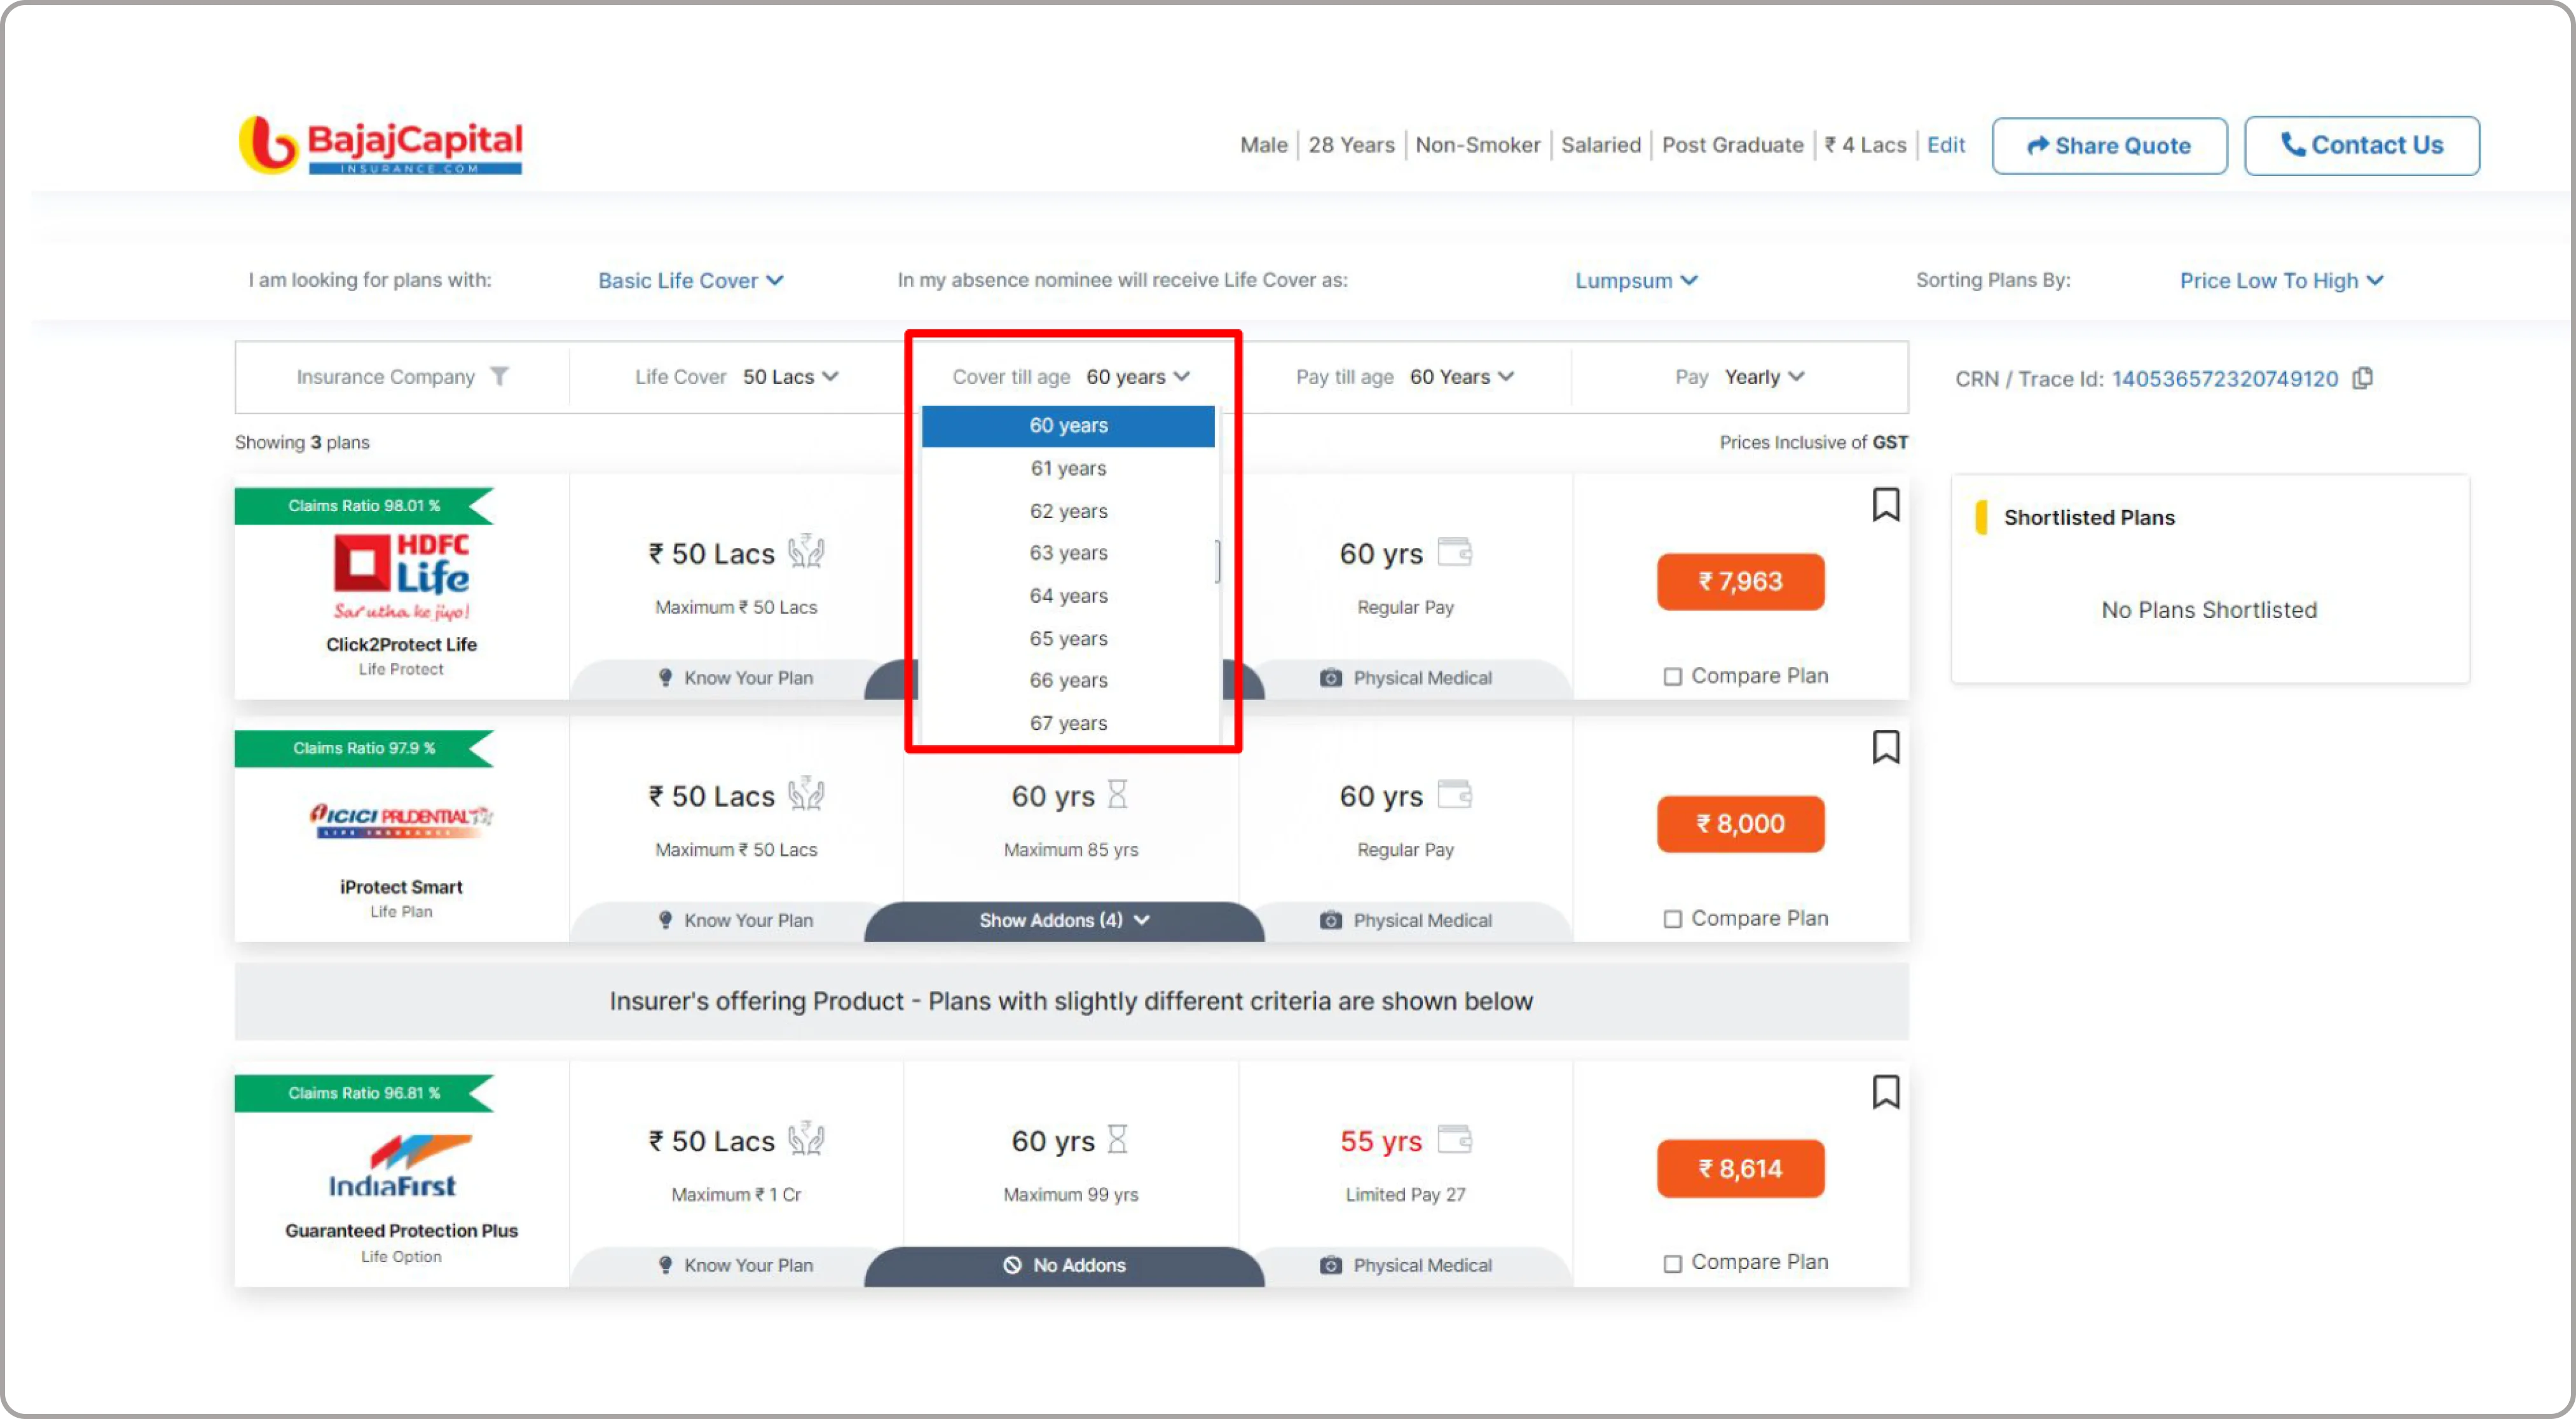Click hourglass icon beside ICICI 60 yrs cover
This screenshot has width=2576, height=1419.
tap(1118, 794)
